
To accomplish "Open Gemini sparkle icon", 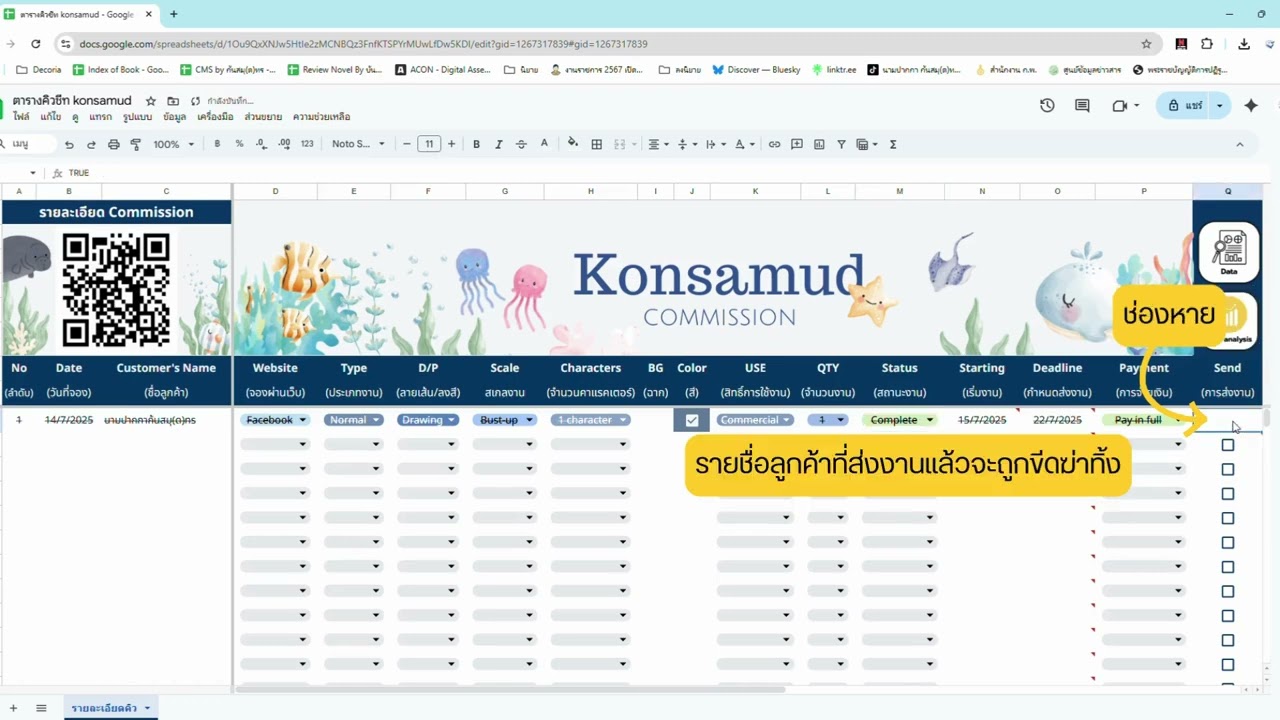I will (x=1251, y=105).
